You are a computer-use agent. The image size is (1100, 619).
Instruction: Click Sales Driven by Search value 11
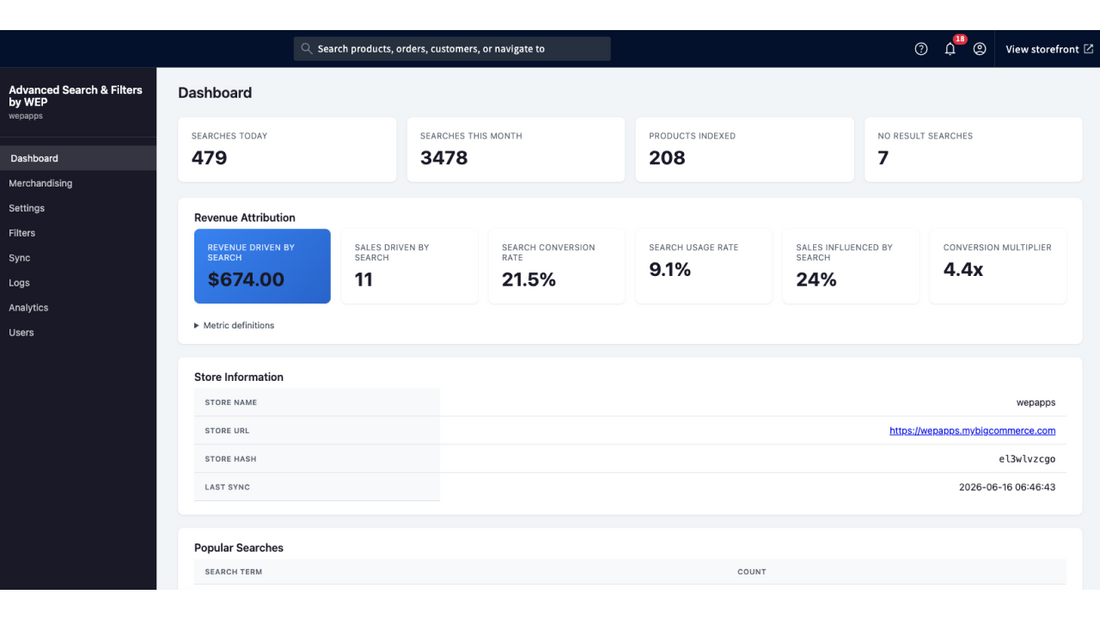point(363,279)
